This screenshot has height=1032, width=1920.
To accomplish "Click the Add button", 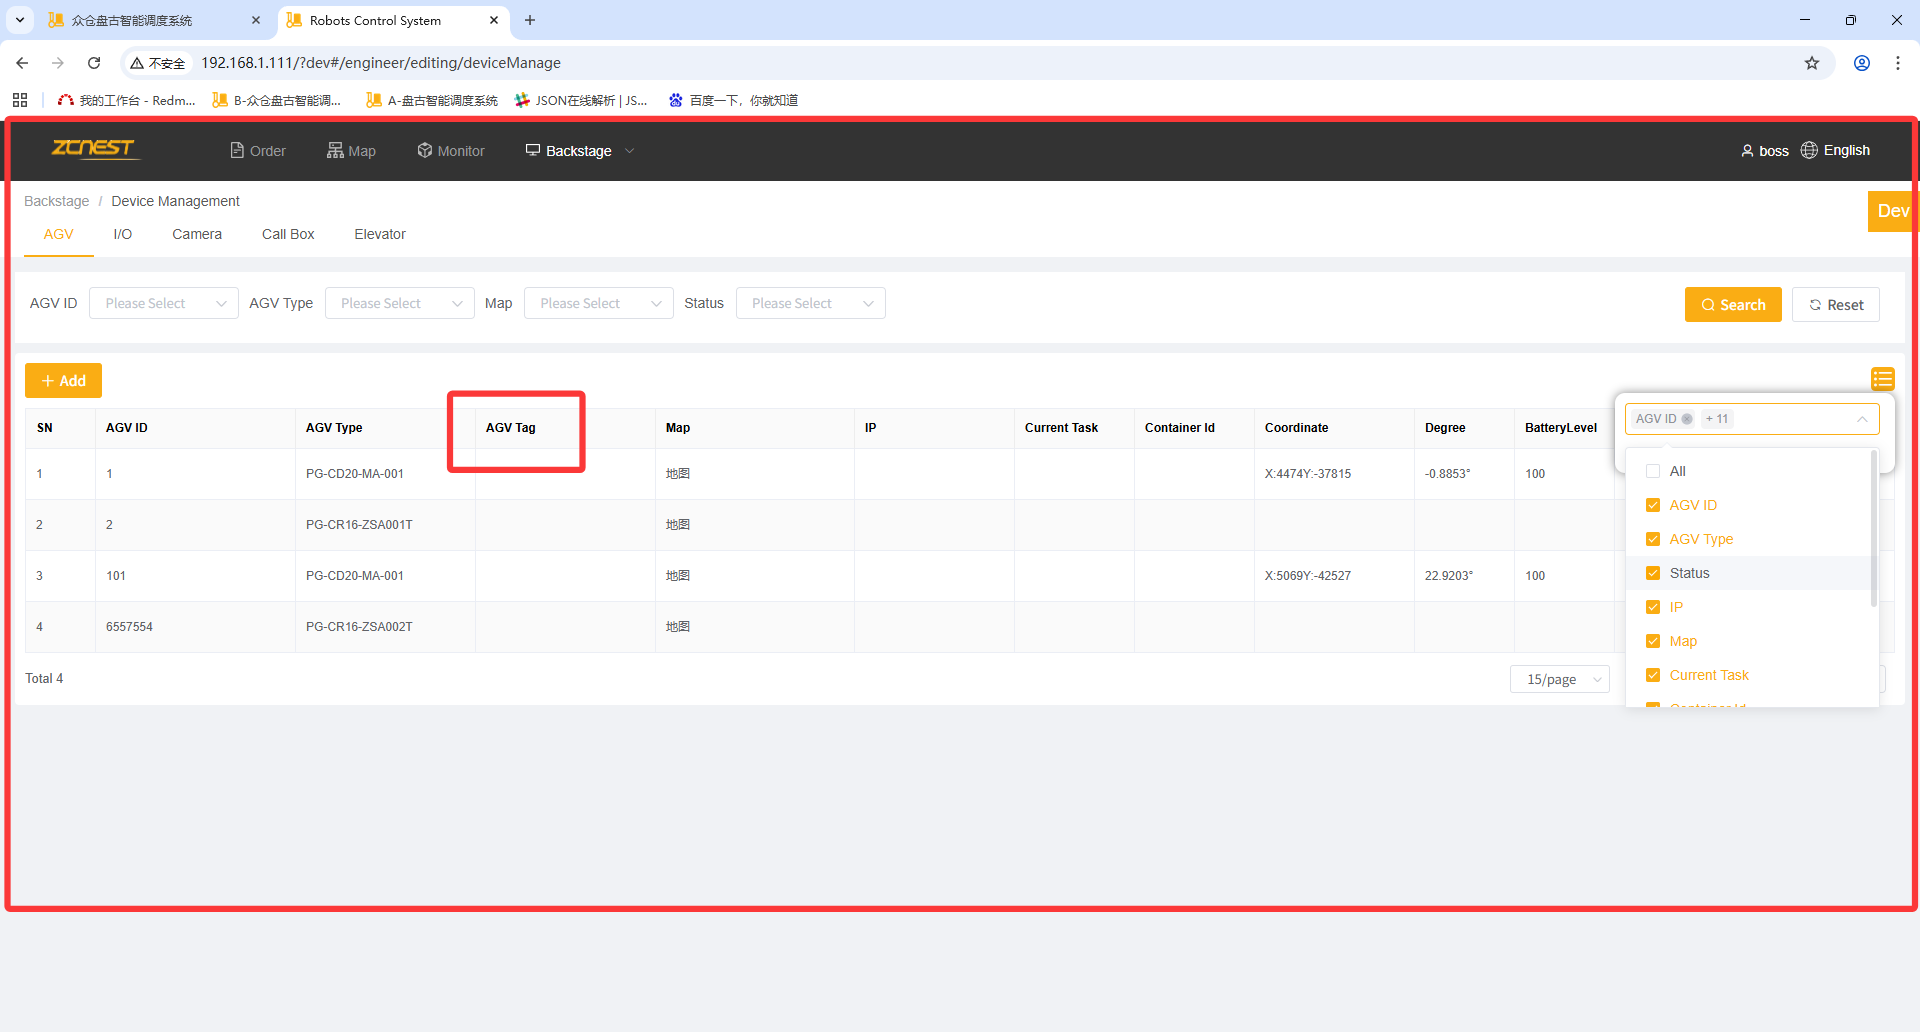I will (63, 381).
